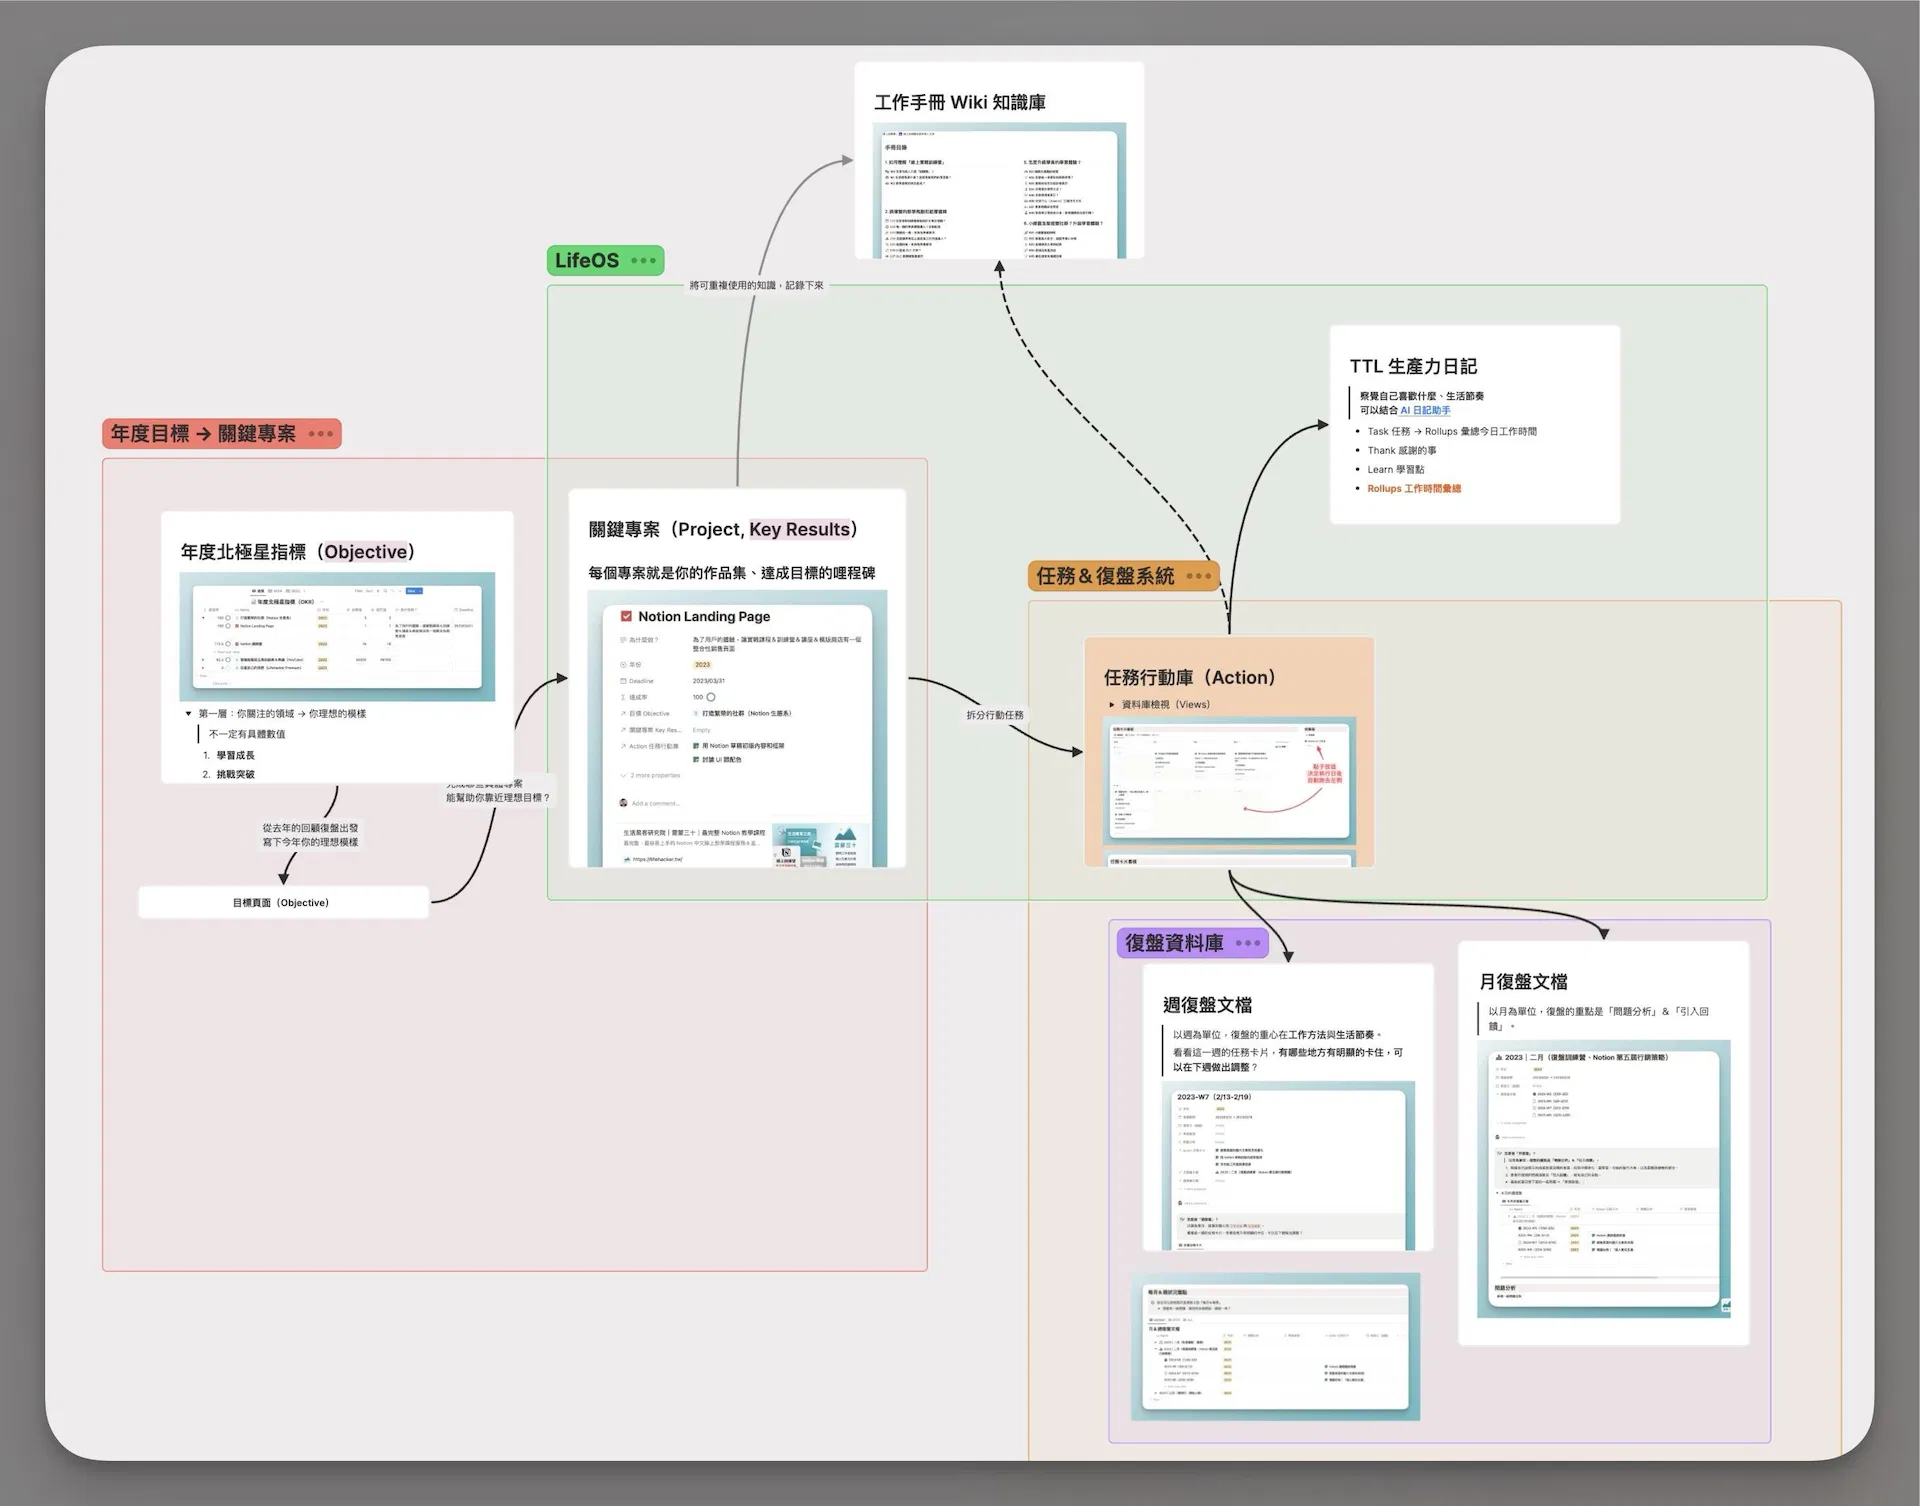Select the 不一定有具體數值 quote line
Image resolution: width=1920 pixels, height=1506 pixels.
click(x=247, y=734)
